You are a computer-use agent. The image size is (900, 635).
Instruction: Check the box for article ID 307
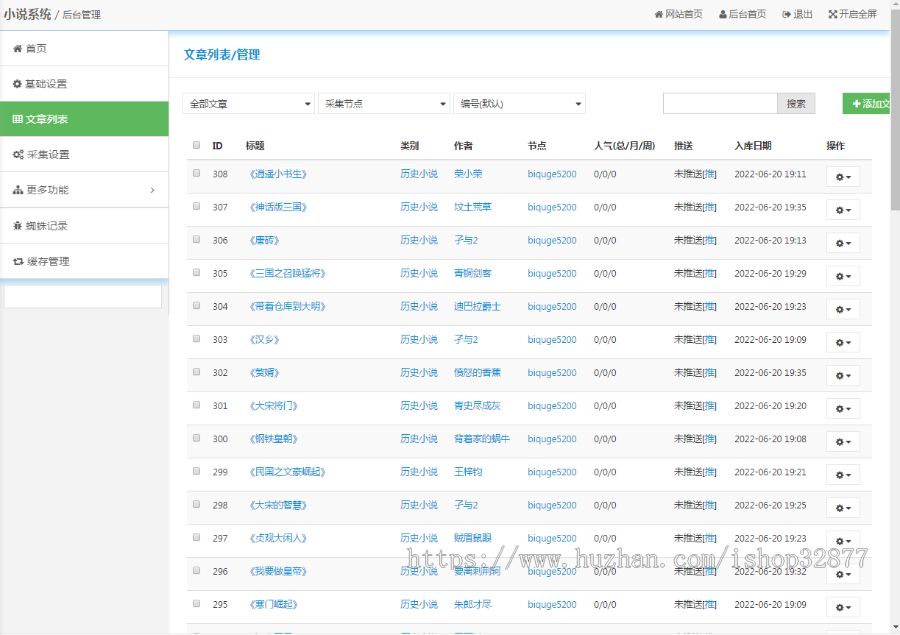point(196,206)
